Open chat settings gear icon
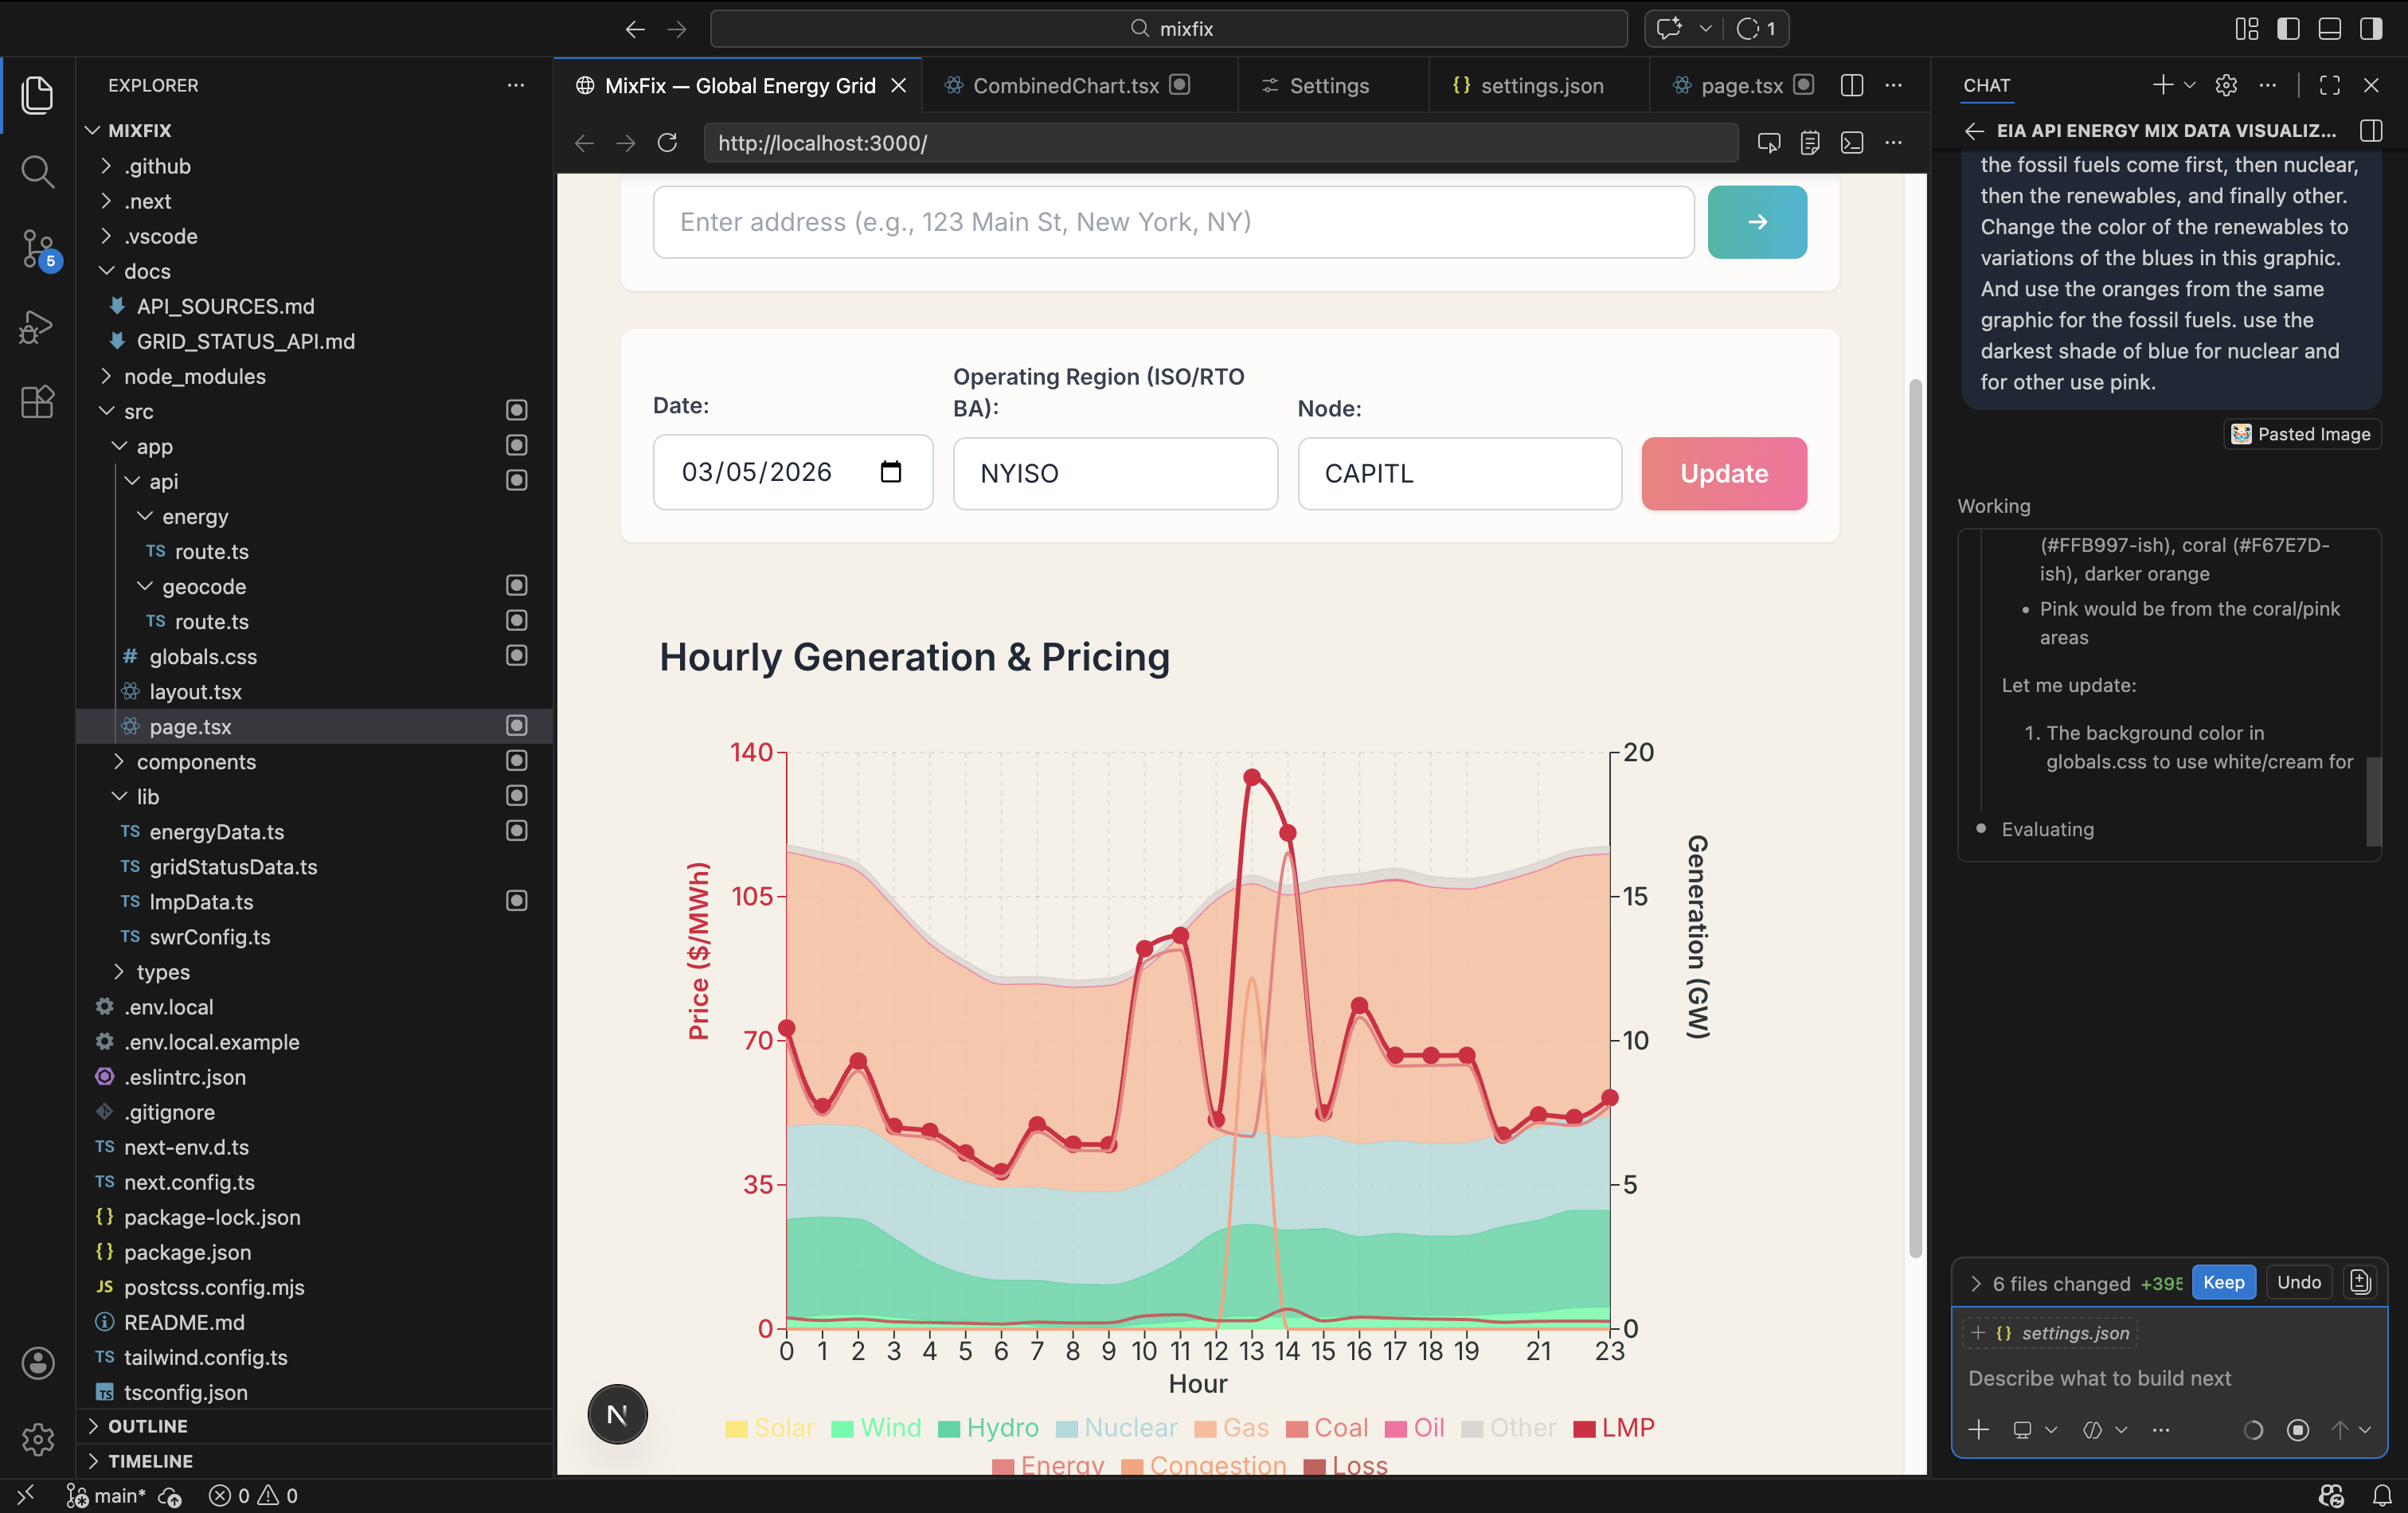The height and width of the screenshot is (1513, 2408). point(2225,85)
